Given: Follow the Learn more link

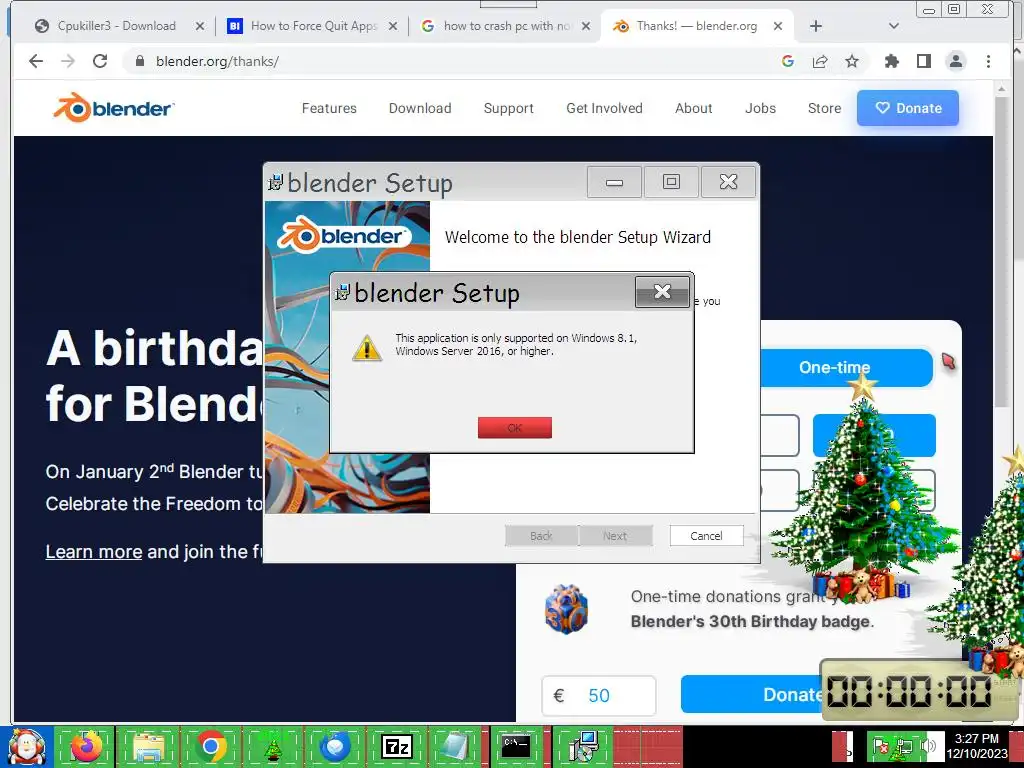Looking at the screenshot, I should click(94, 552).
